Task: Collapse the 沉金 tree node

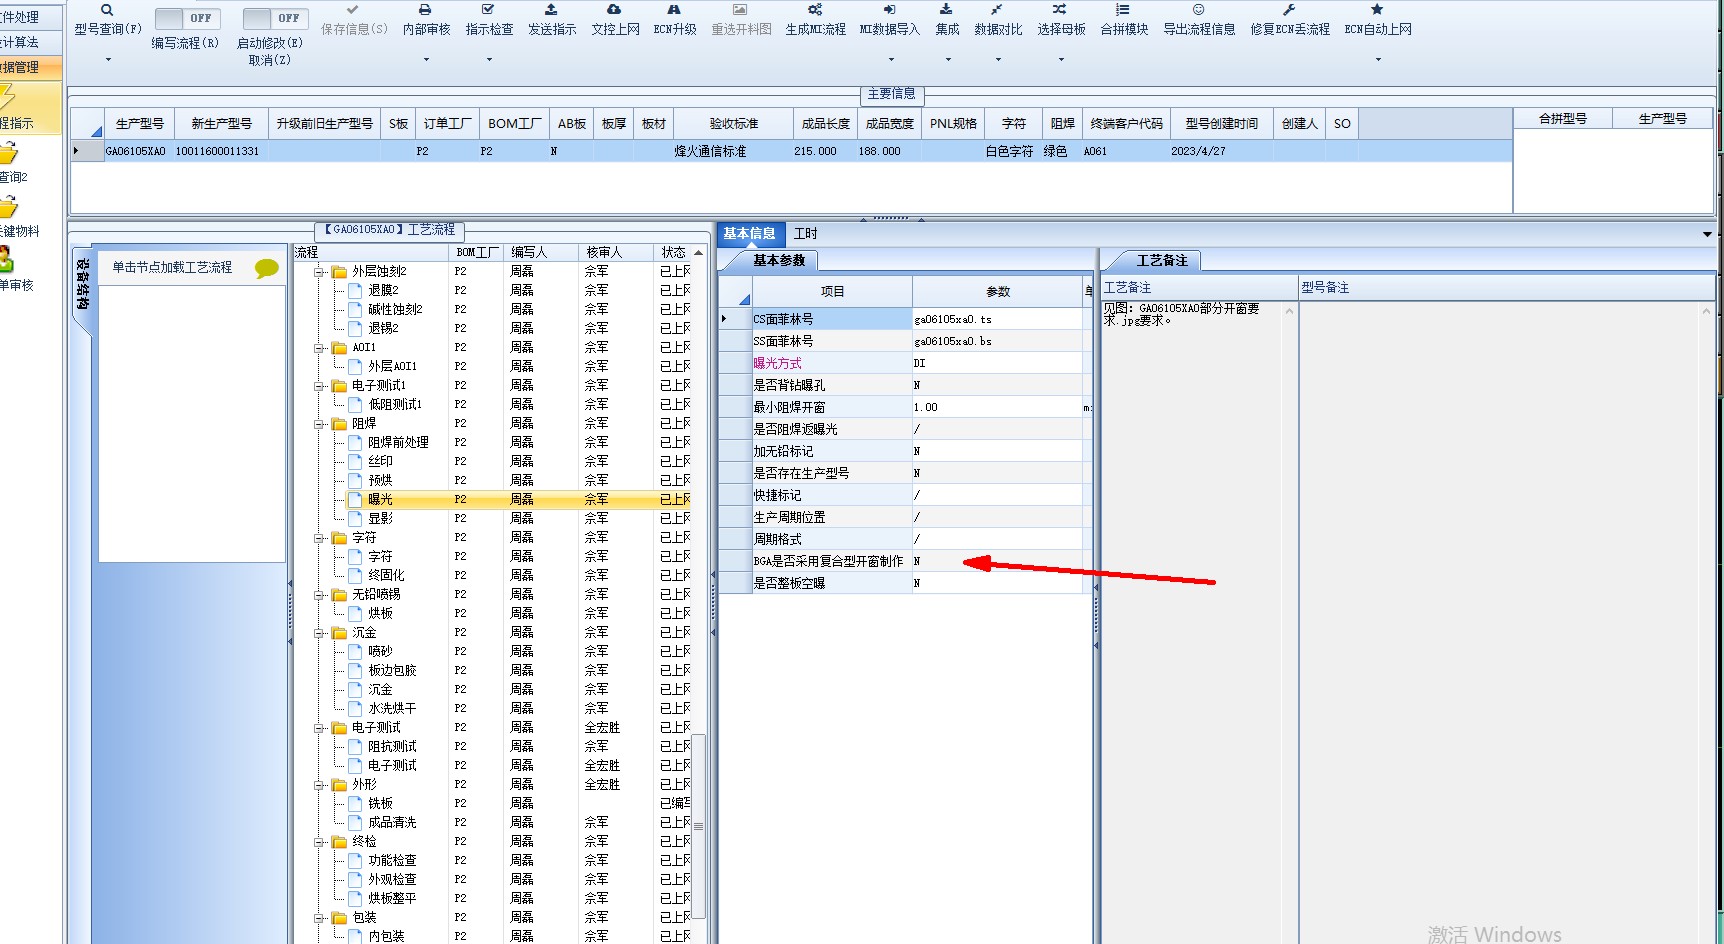Action: click(x=320, y=633)
